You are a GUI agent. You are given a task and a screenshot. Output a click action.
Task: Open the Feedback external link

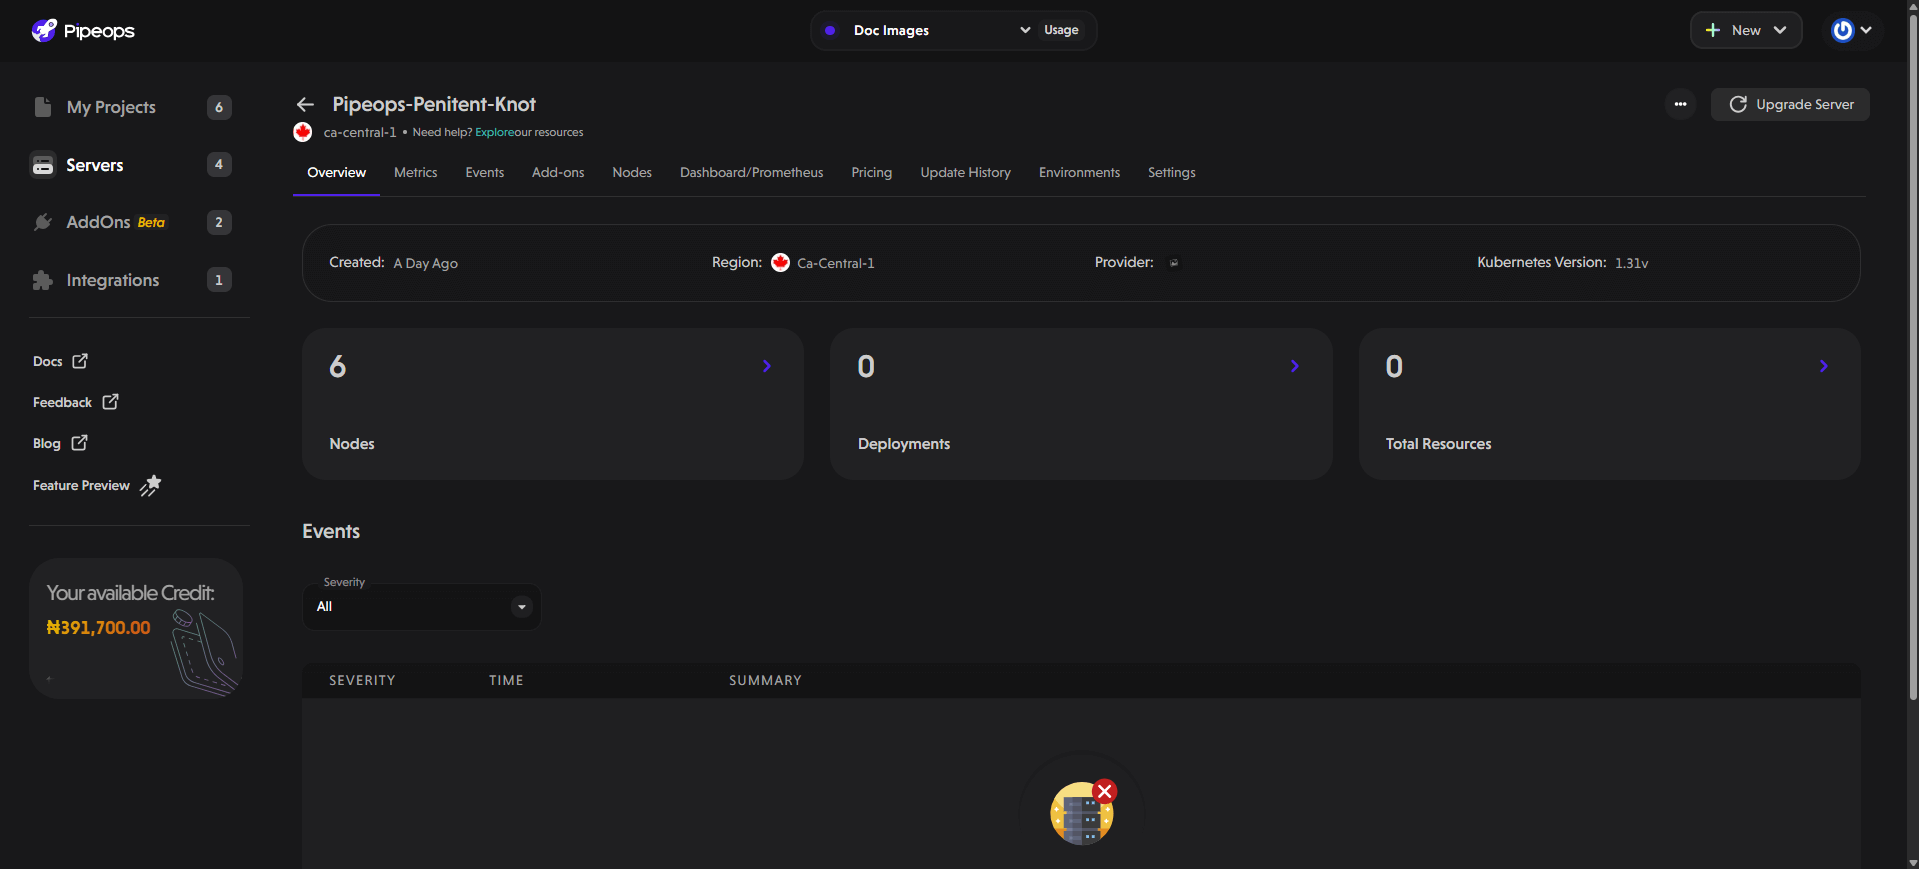point(76,402)
